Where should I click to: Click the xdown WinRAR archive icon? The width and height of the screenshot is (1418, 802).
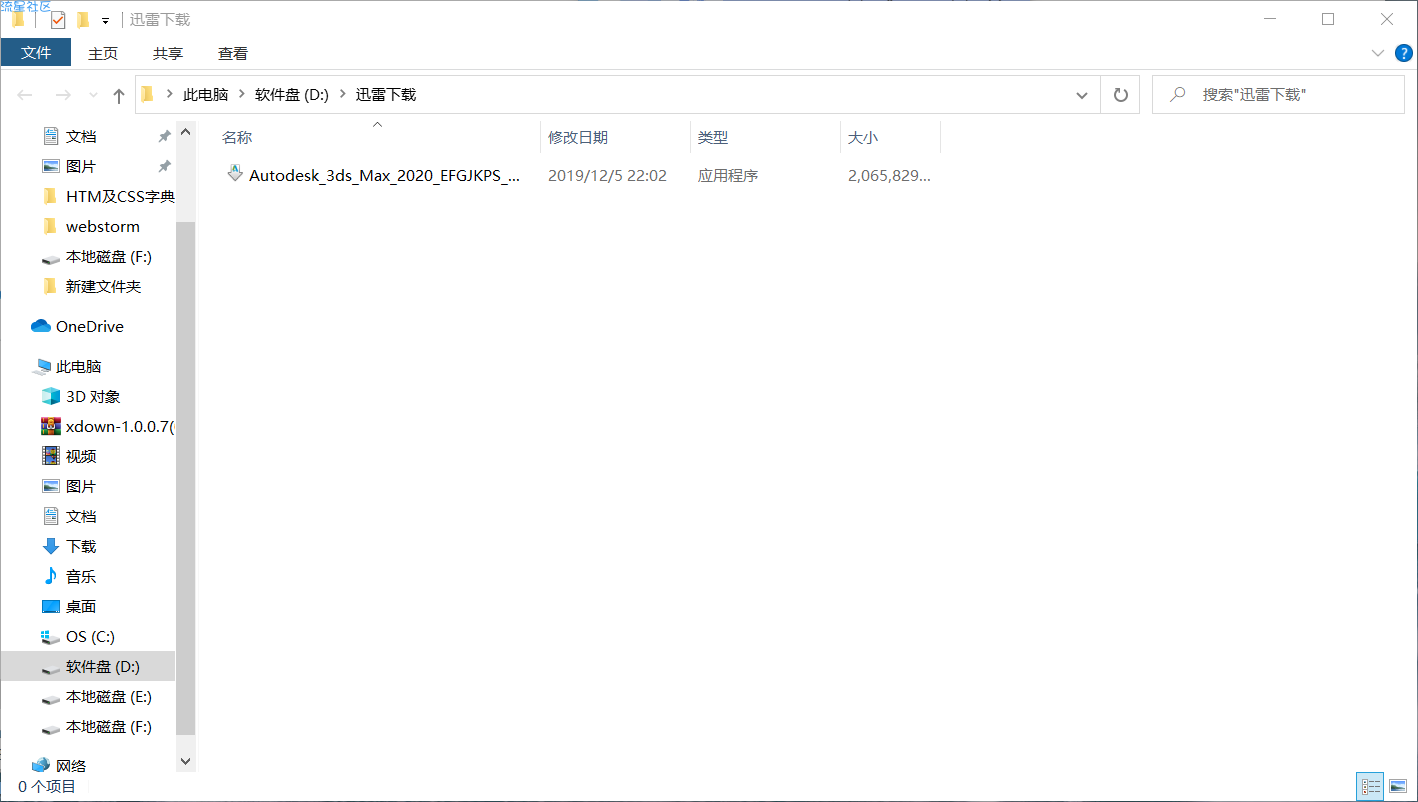tap(51, 426)
